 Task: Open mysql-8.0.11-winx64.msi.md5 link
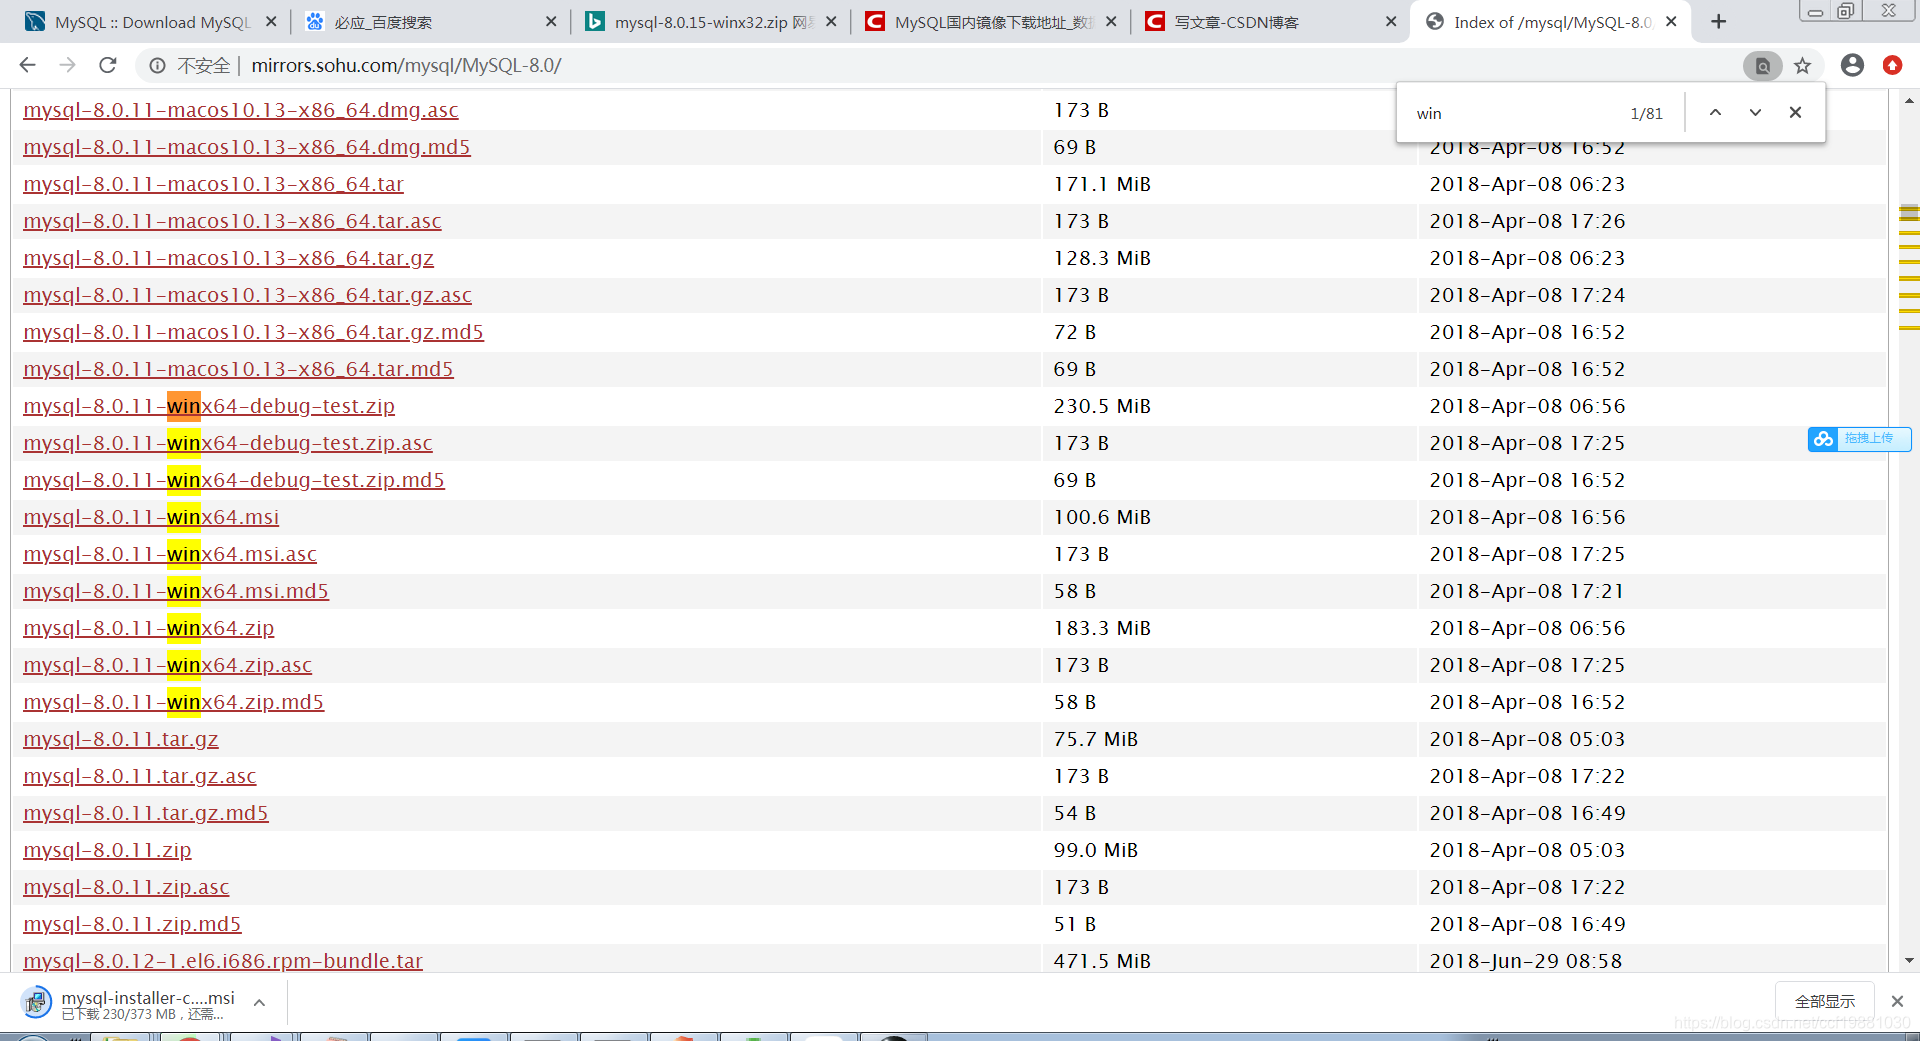(x=176, y=591)
